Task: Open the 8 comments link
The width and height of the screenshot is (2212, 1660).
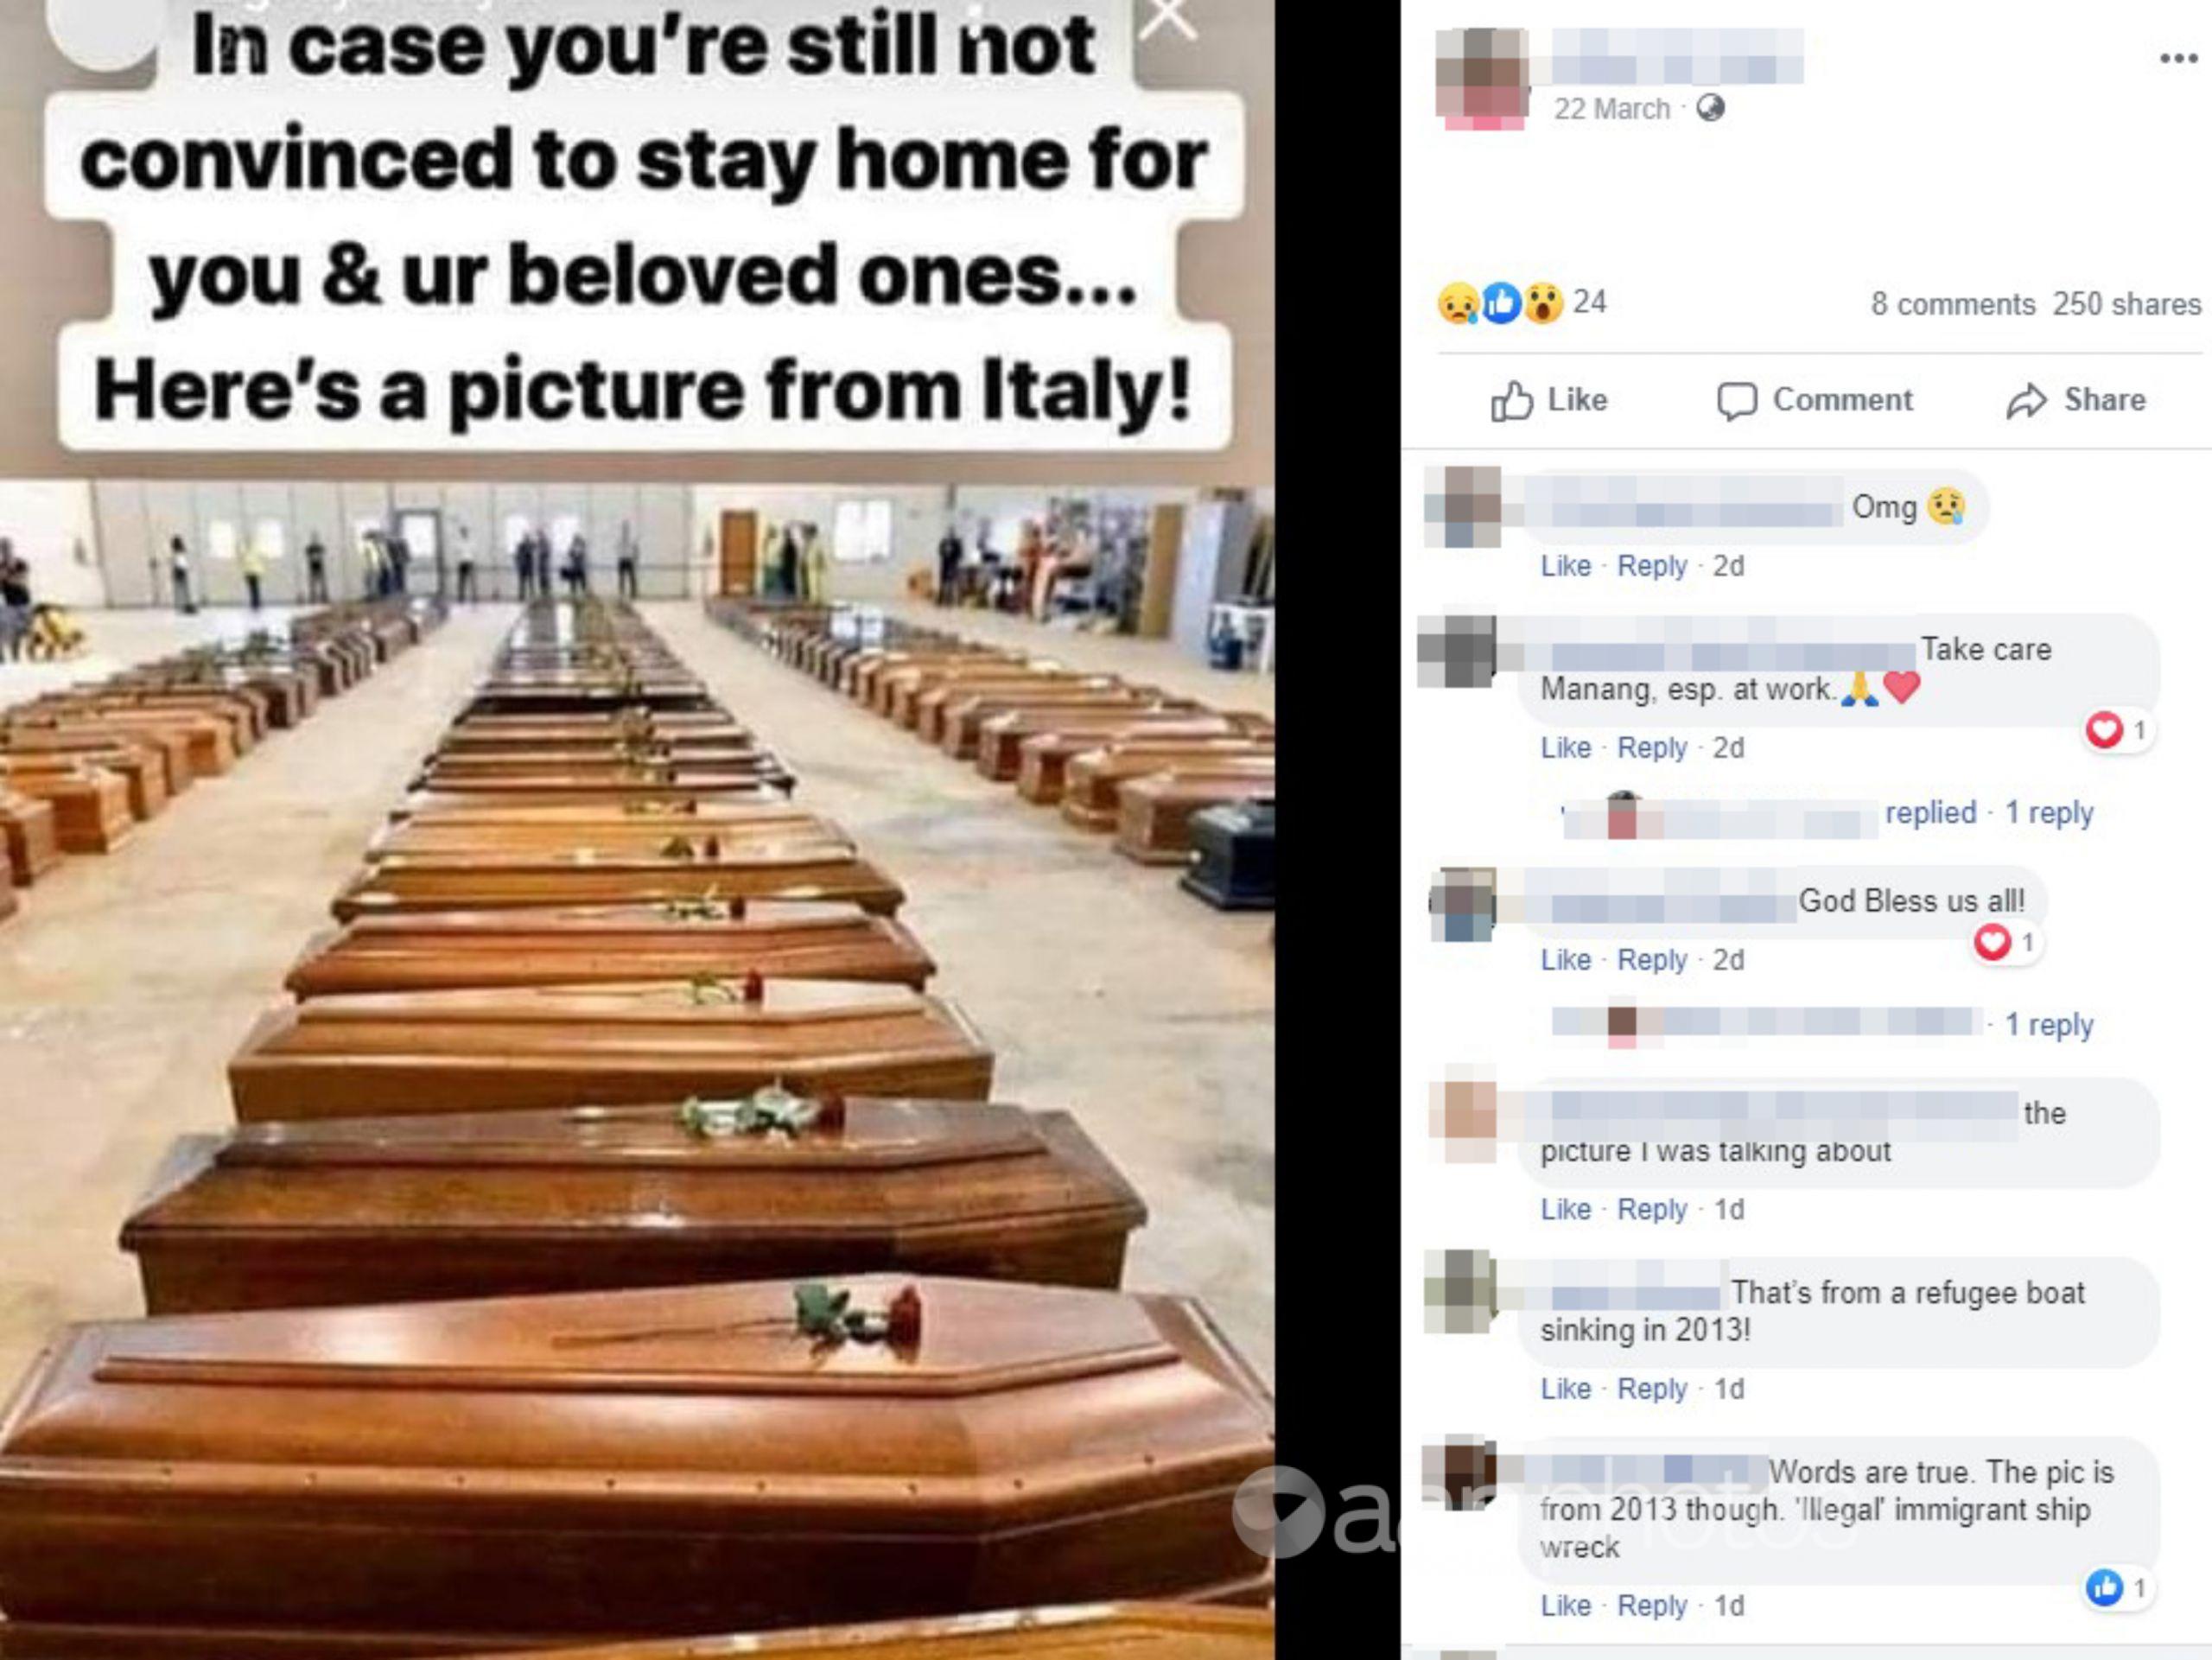Action: pyautogui.click(x=1952, y=304)
